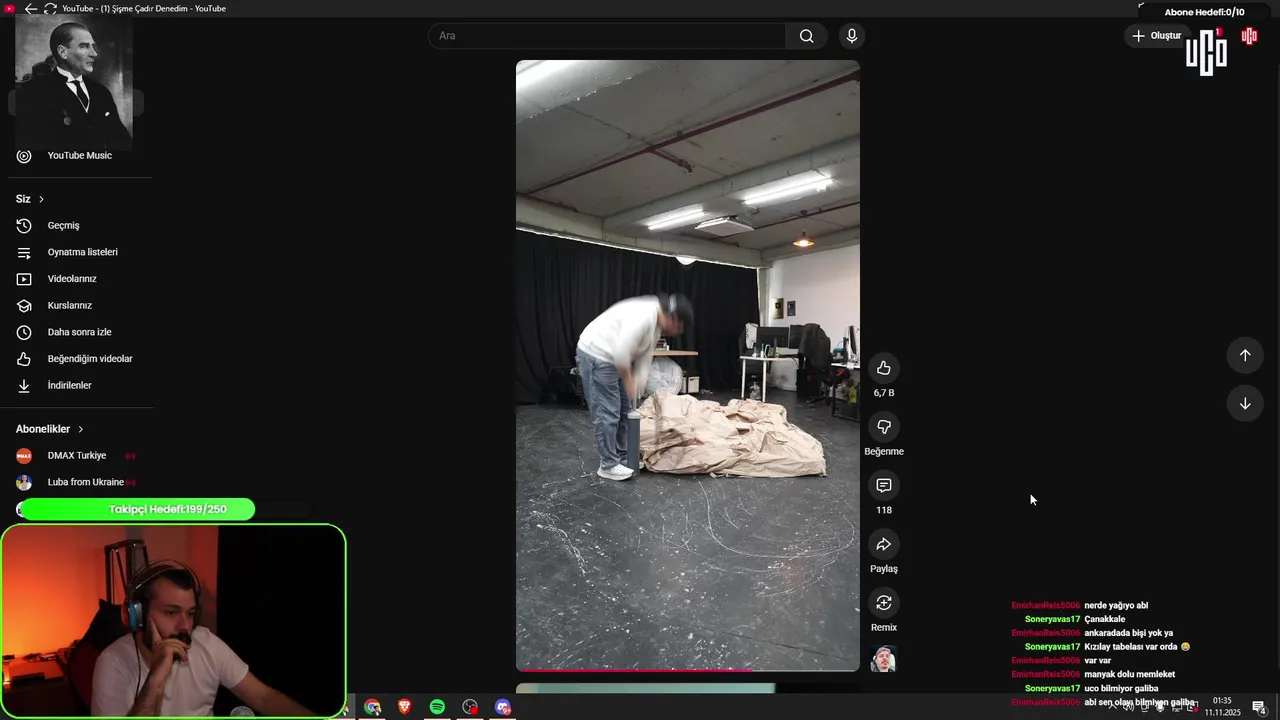1280x720 pixels.
Task: Open the Remix option
Action: [884, 603]
